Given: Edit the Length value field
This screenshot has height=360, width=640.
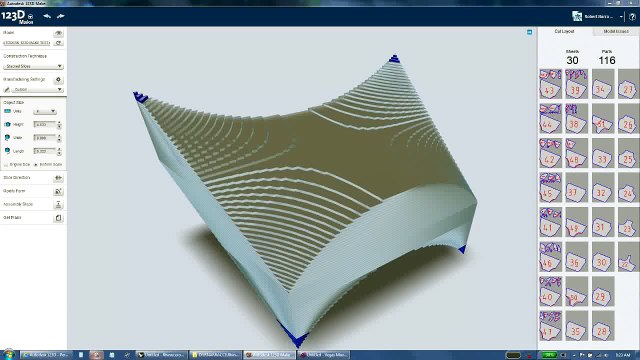Looking at the screenshot, I should tap(45, 151).
